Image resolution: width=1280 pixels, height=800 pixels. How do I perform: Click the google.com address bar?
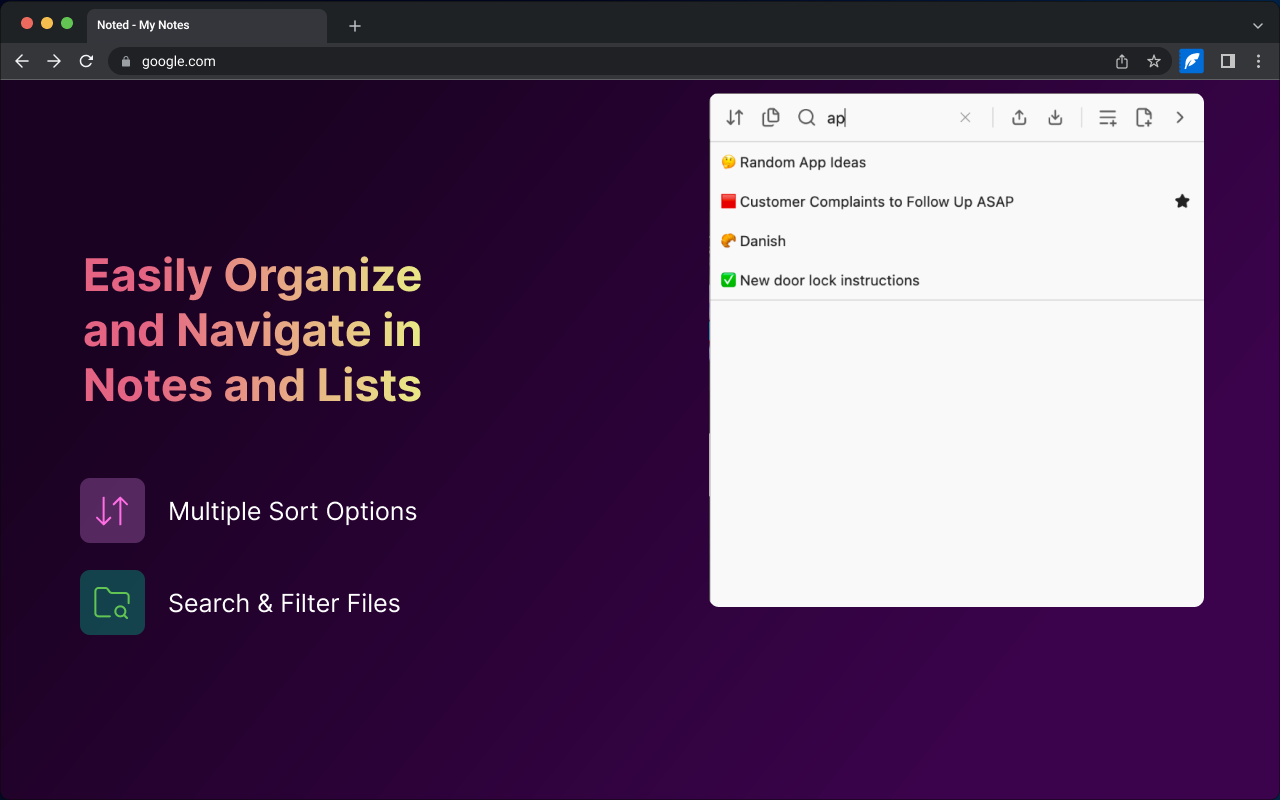[640, 61]
